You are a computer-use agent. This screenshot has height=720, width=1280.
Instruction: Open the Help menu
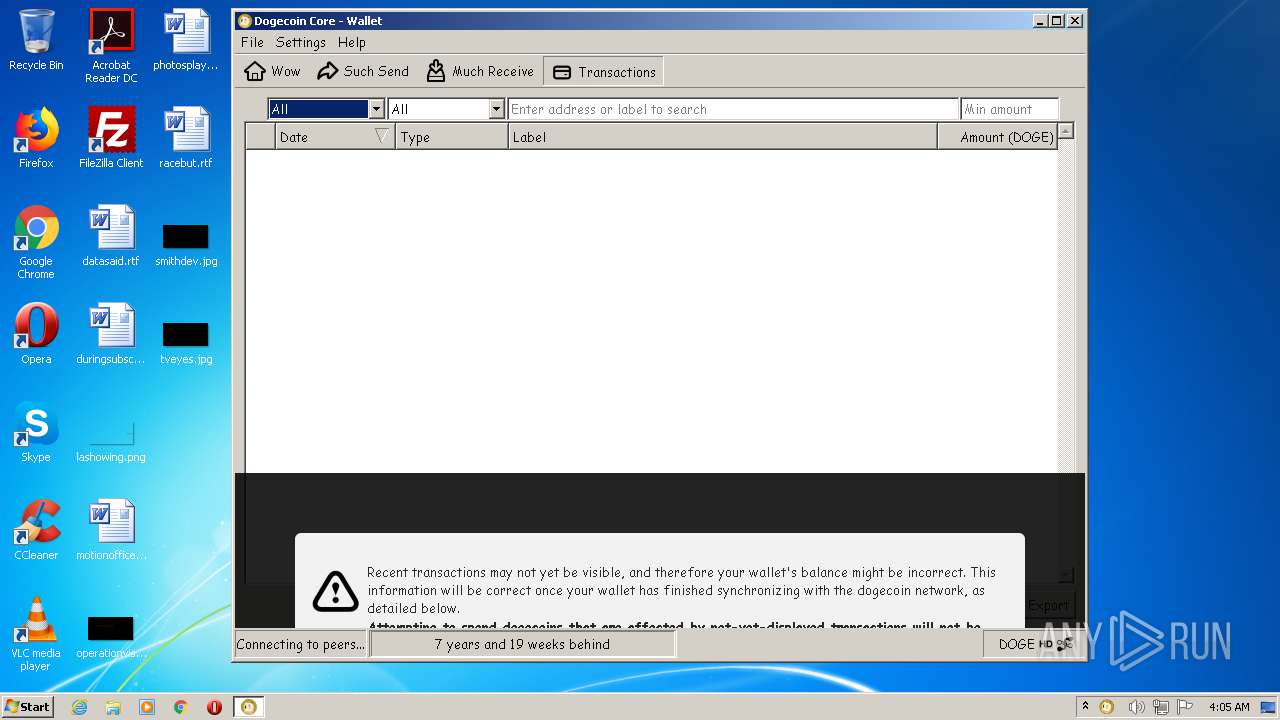(351, 42)
